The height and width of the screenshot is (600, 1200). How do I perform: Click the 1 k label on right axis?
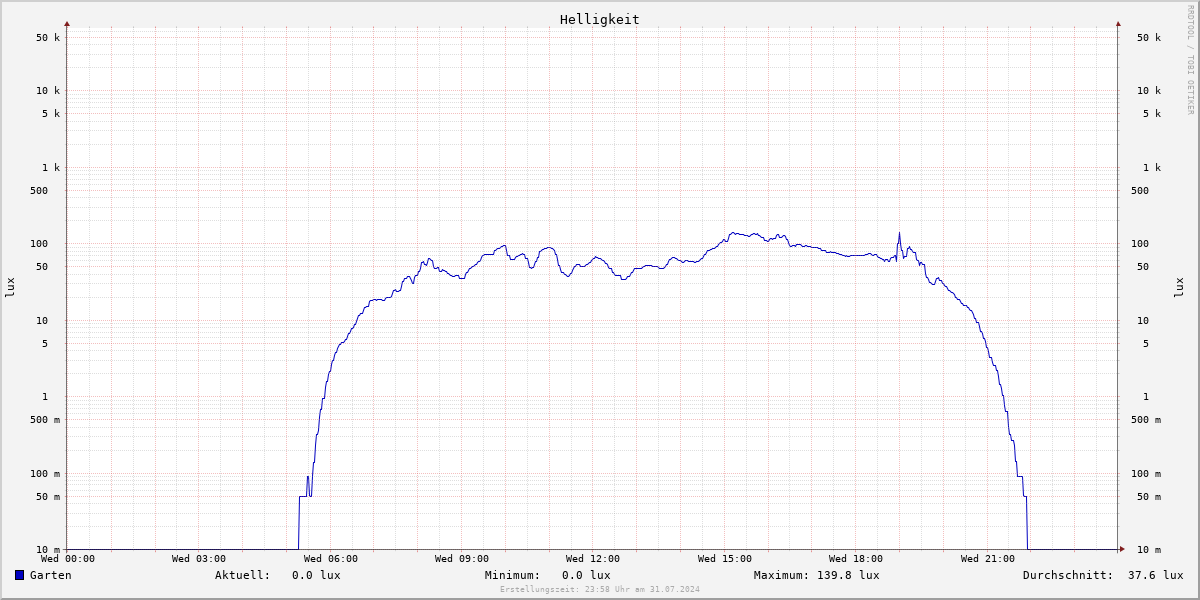(x=1152, y=168)
